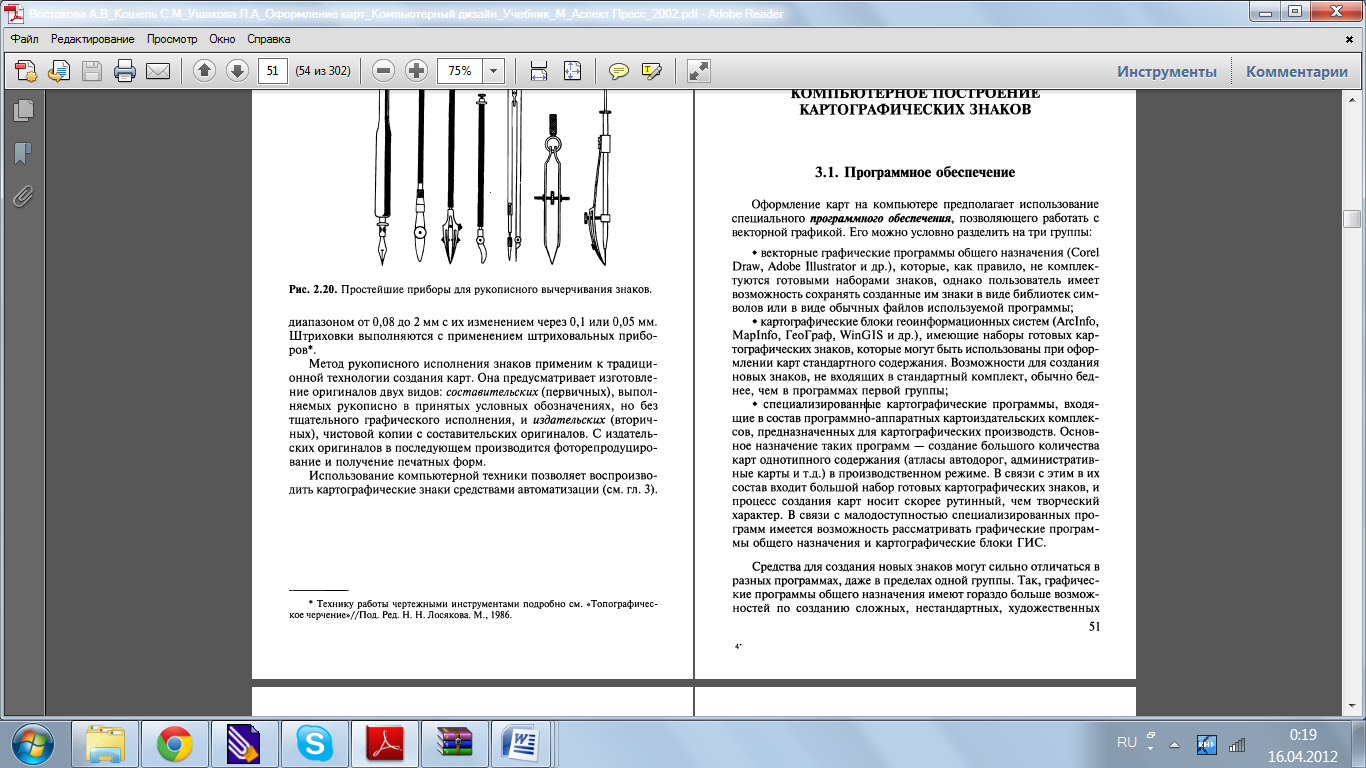Screen dimensions: 1366x768
Task: Zoom out with the minus button
Action: pos(384,71)
